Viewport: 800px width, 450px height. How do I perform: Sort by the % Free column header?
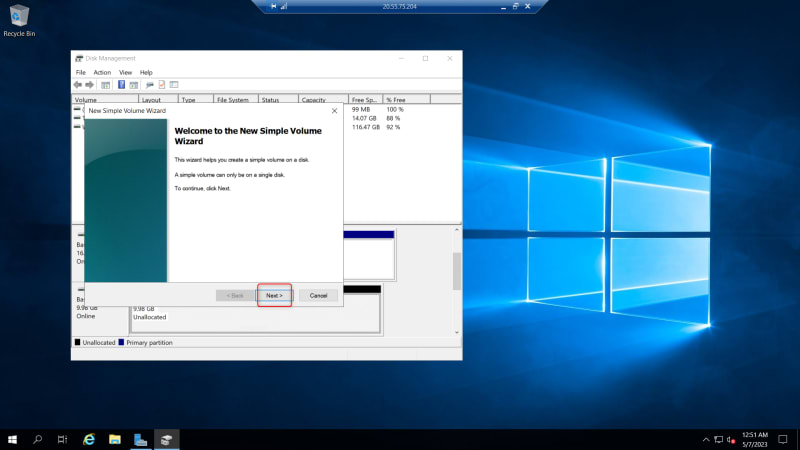407,99
